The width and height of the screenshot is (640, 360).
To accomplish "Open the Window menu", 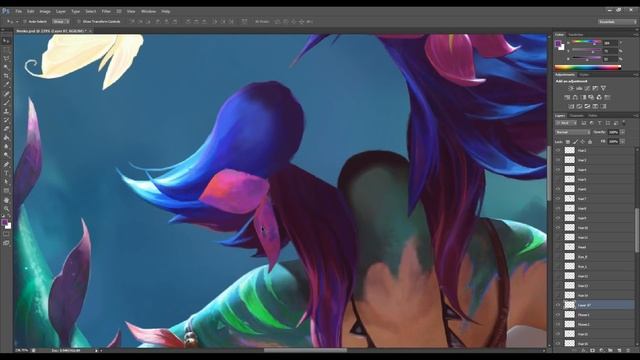I will pyautogui.click(x=149, y=11).
